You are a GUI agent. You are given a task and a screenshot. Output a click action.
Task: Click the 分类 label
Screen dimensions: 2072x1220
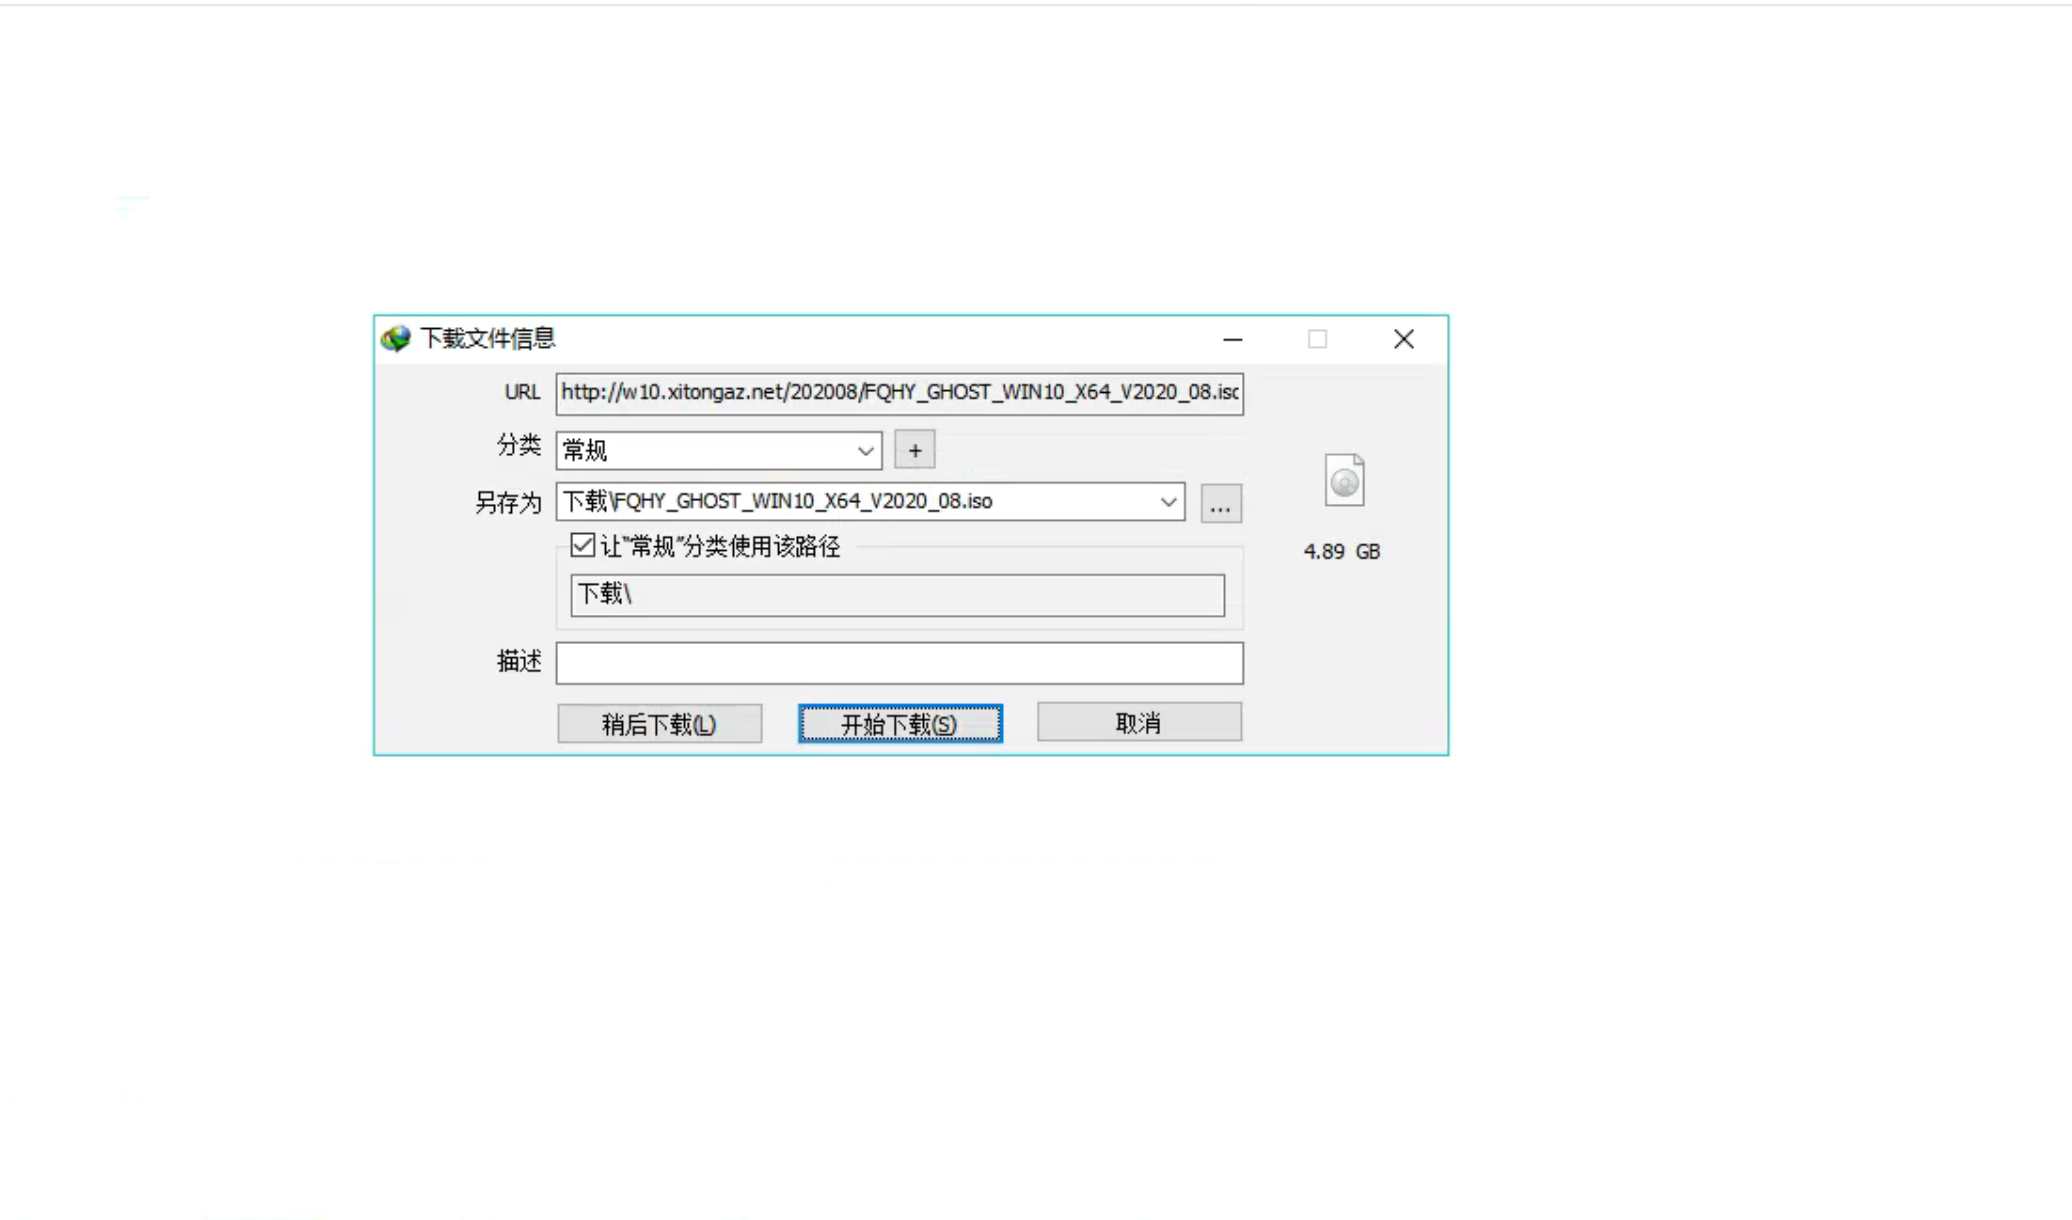pyautogui.click(x=519, y=446)
